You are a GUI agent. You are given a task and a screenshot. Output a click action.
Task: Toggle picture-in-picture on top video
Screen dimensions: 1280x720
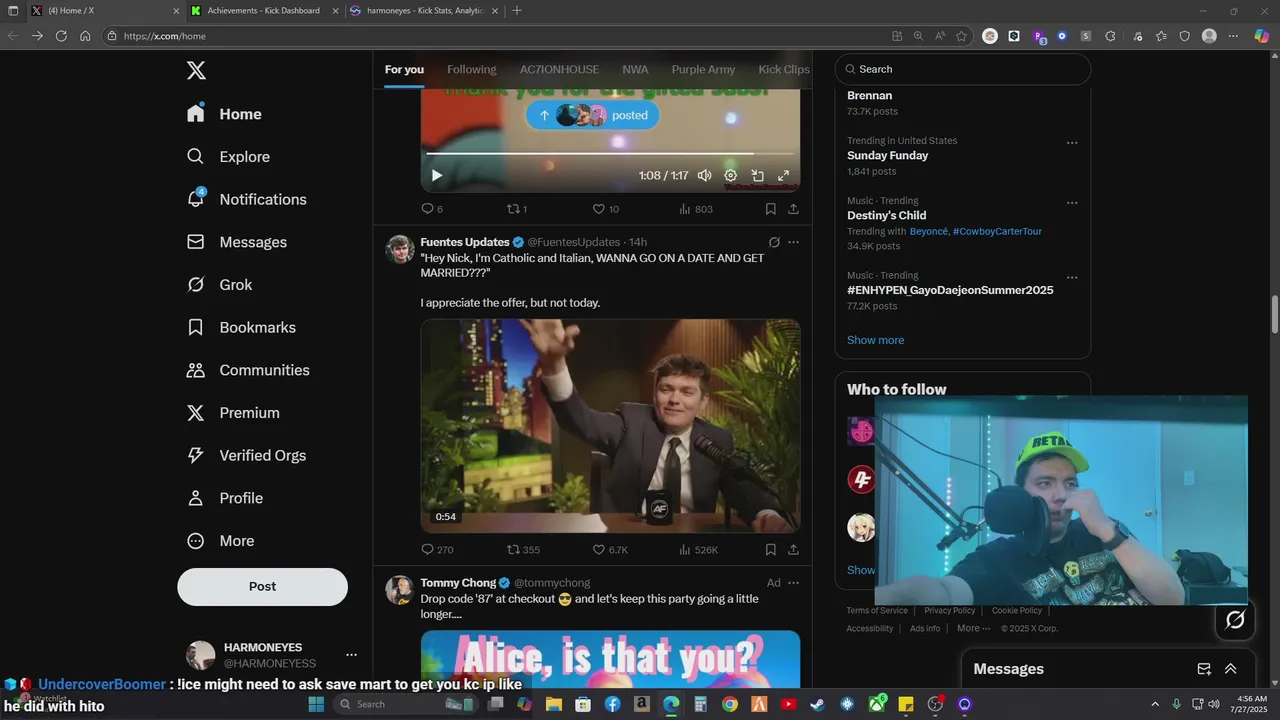tap(757, 175)
